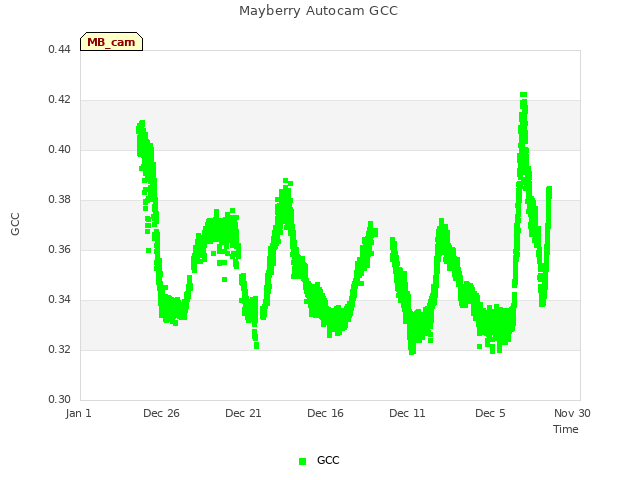Click the 0.36 y-axis label
Viewport: 640px width, 480px height.
(x=59, y=249)
